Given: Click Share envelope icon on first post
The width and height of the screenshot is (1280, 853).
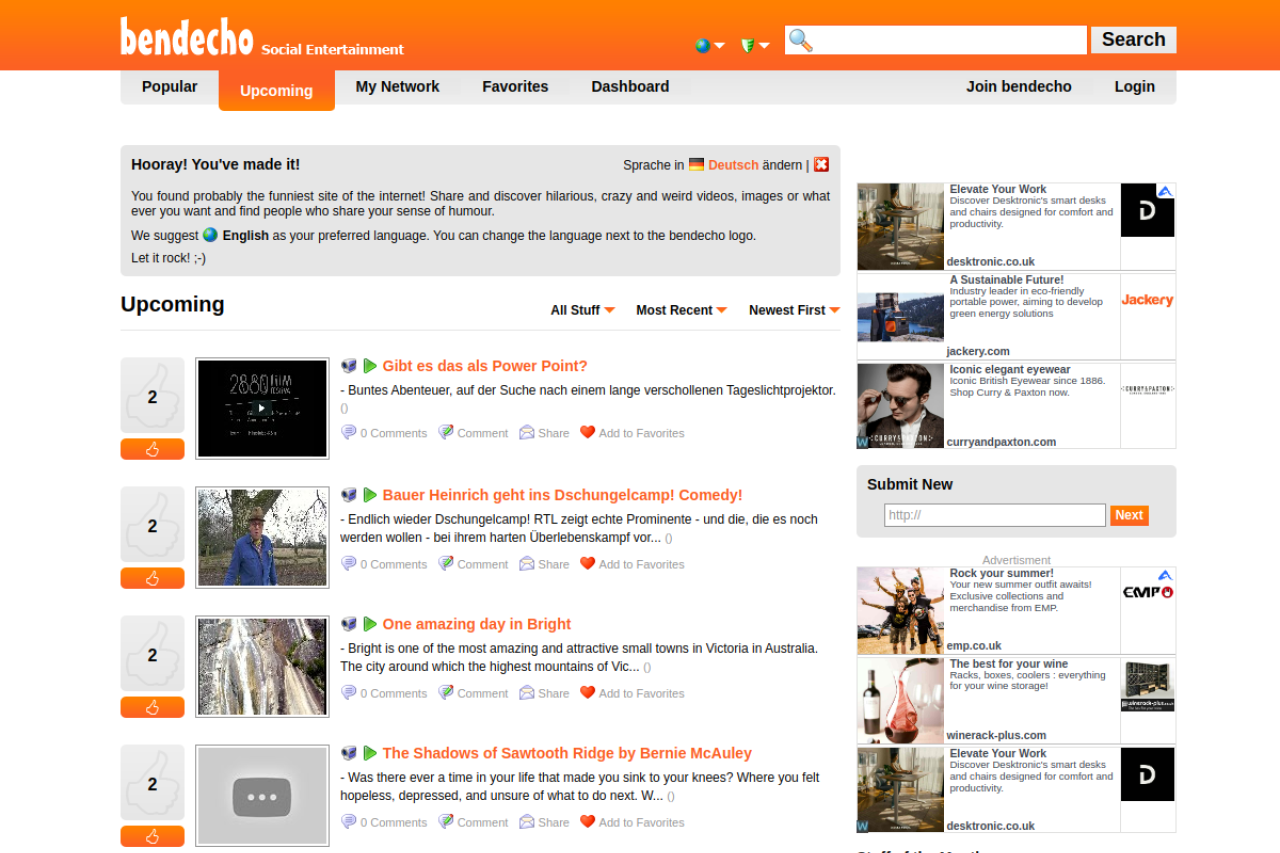Looking at the screenshot, I should tap(527, 432).
